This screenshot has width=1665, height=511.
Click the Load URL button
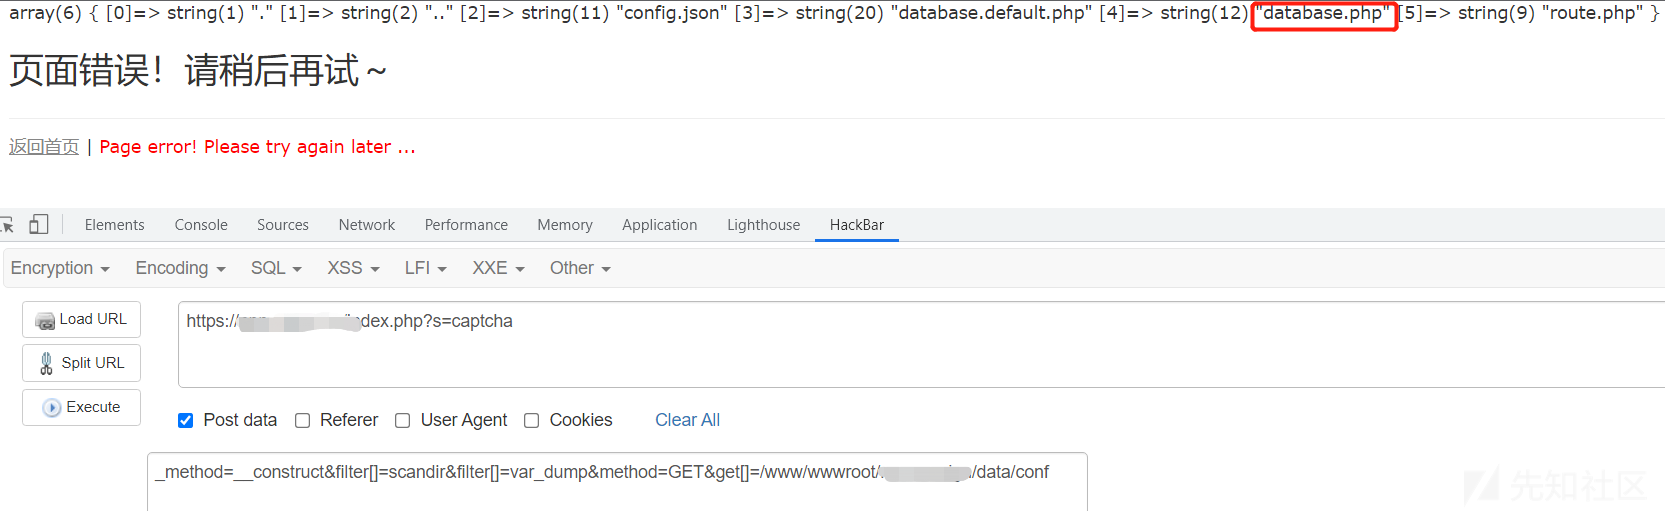(81, 319)
